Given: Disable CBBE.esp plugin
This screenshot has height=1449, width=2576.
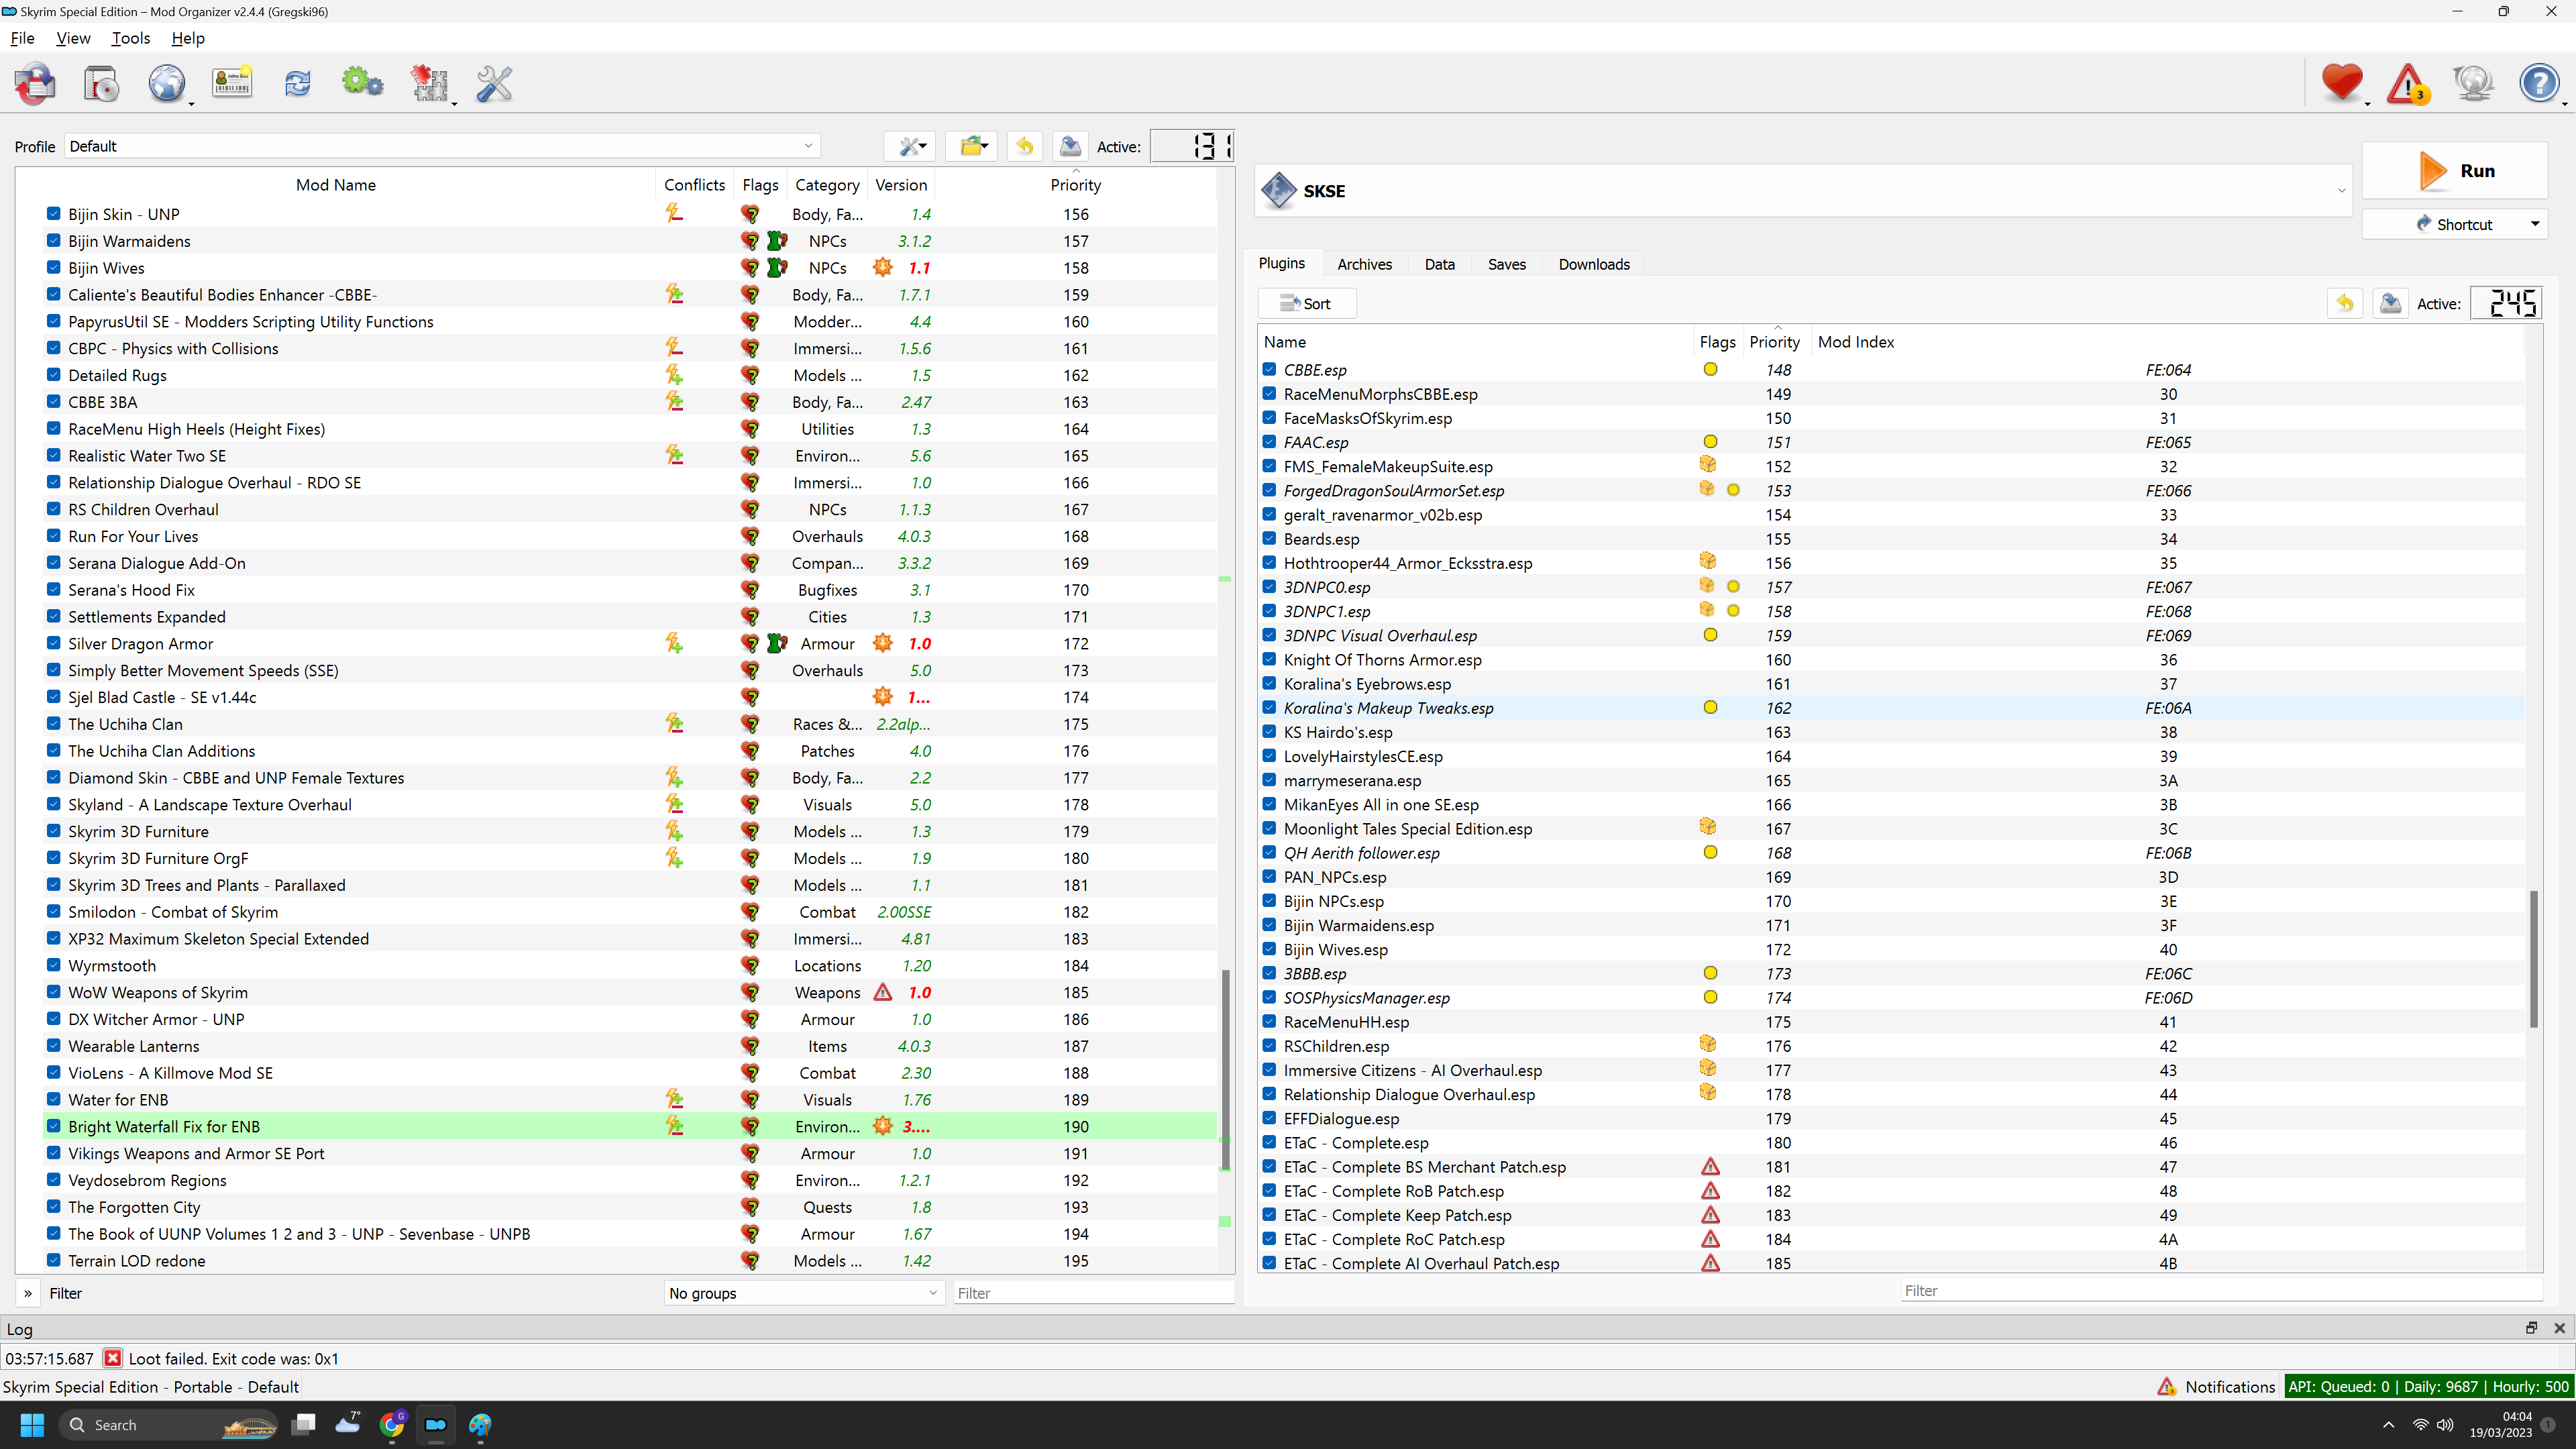Looking at the screenshot, I should pos(1269,370).
